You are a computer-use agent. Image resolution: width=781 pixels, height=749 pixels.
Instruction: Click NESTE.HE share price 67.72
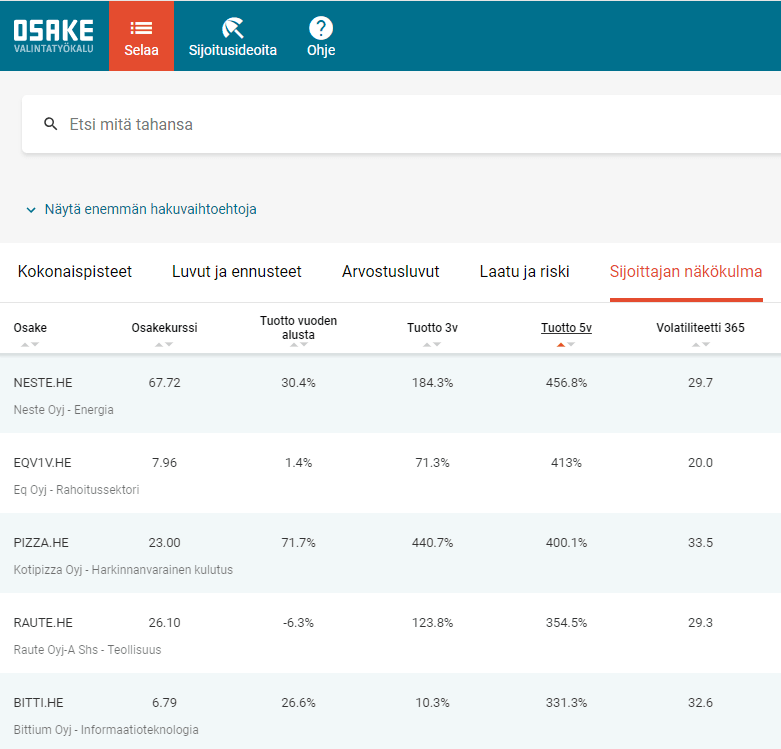[164, 383]
